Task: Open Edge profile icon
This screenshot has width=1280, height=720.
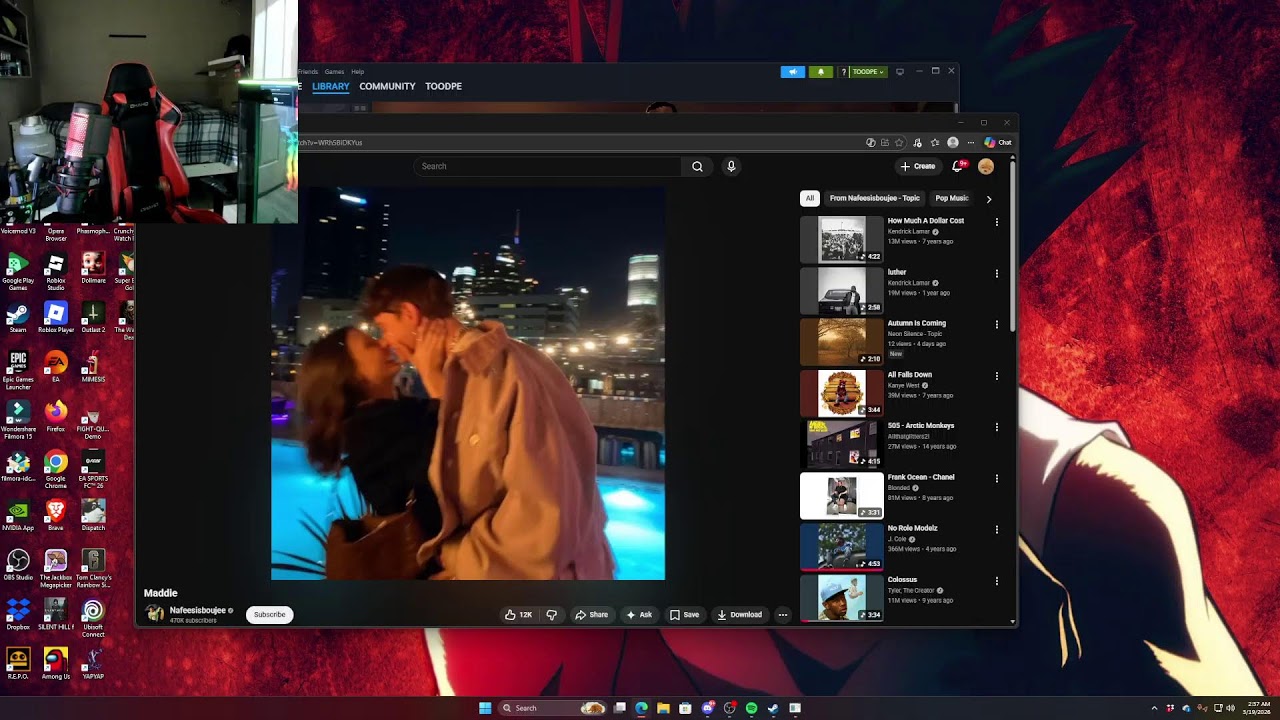Action: 953,142
